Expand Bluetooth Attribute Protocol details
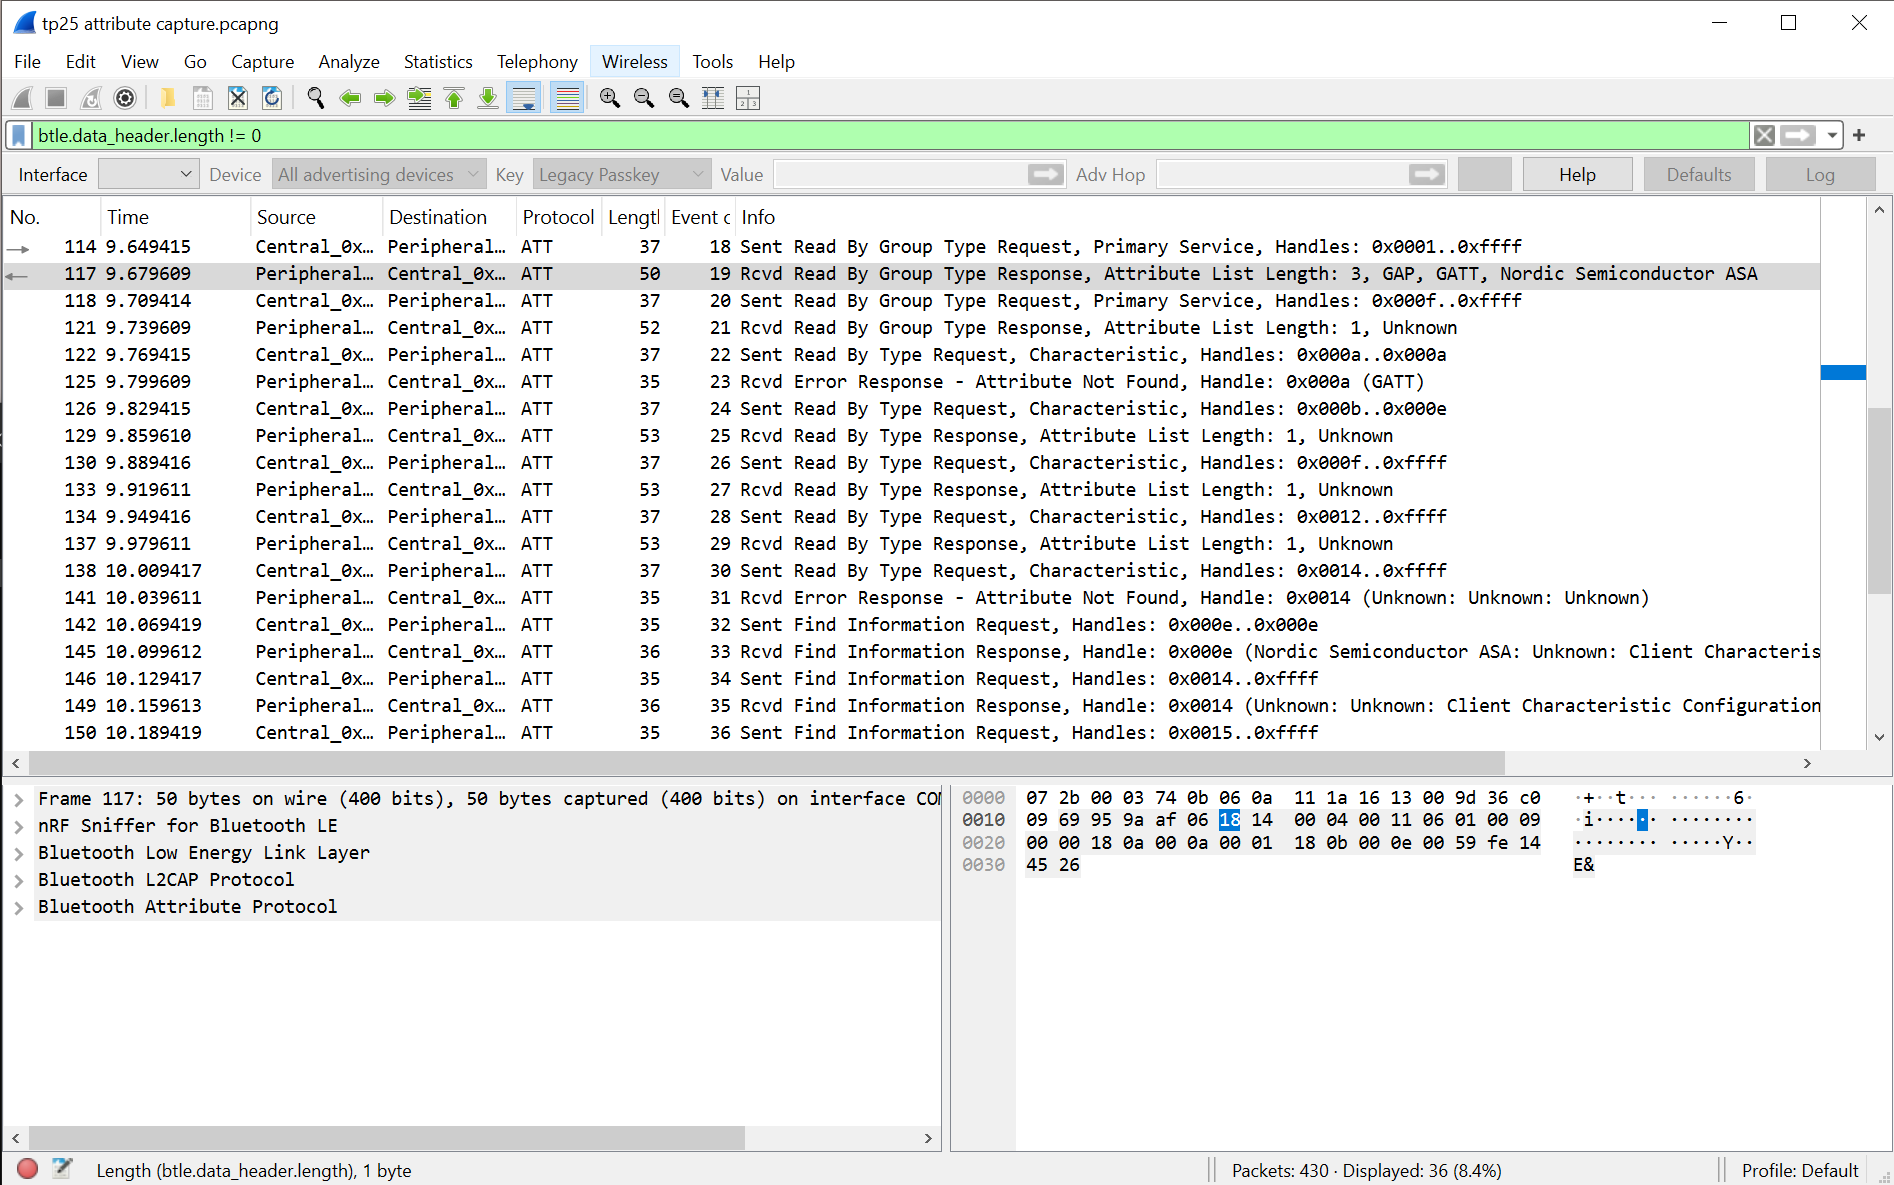The image size is (1894, 1185). (x=19, y=907)
